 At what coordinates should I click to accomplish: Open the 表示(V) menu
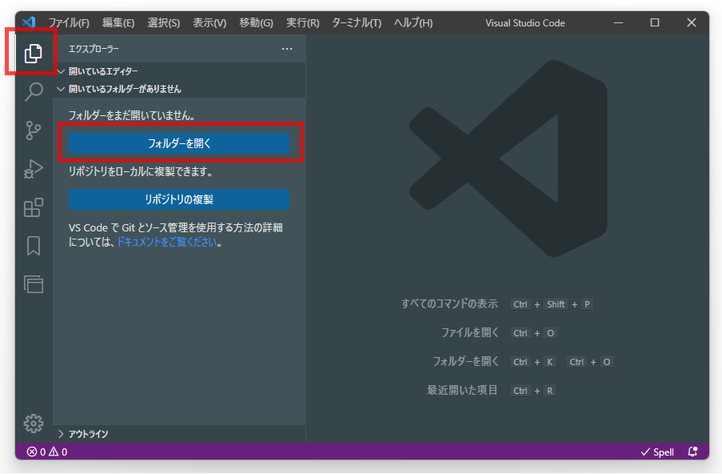pos(210,23)
